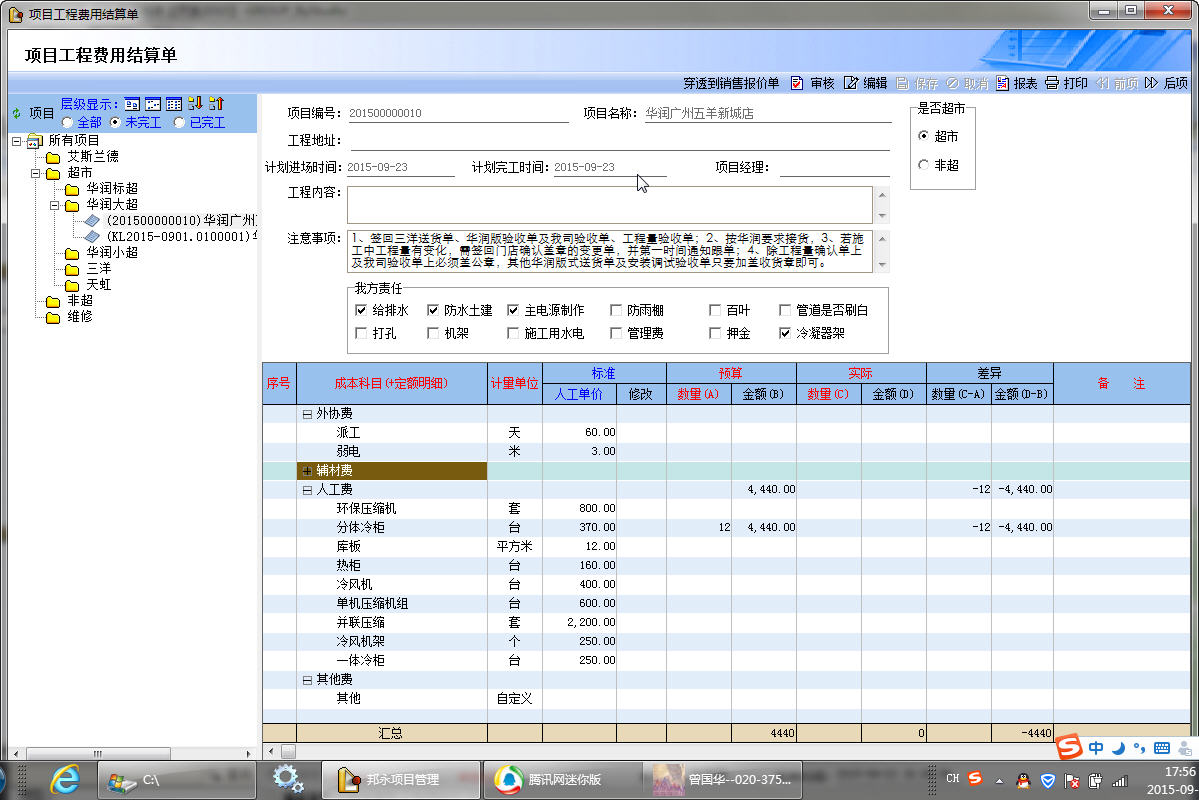The width and height of the screenshot is (1199, 800).
Task: Enable the 防雨棚 checkbox
Action: [616, 310]
